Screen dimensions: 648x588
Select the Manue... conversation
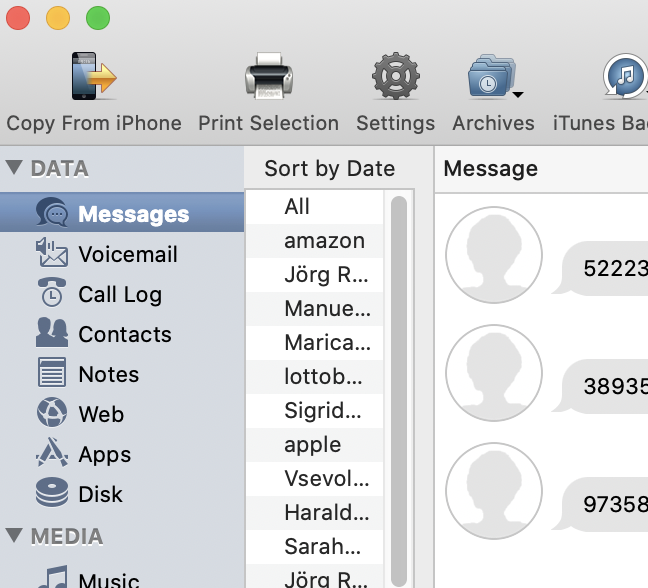315,309
